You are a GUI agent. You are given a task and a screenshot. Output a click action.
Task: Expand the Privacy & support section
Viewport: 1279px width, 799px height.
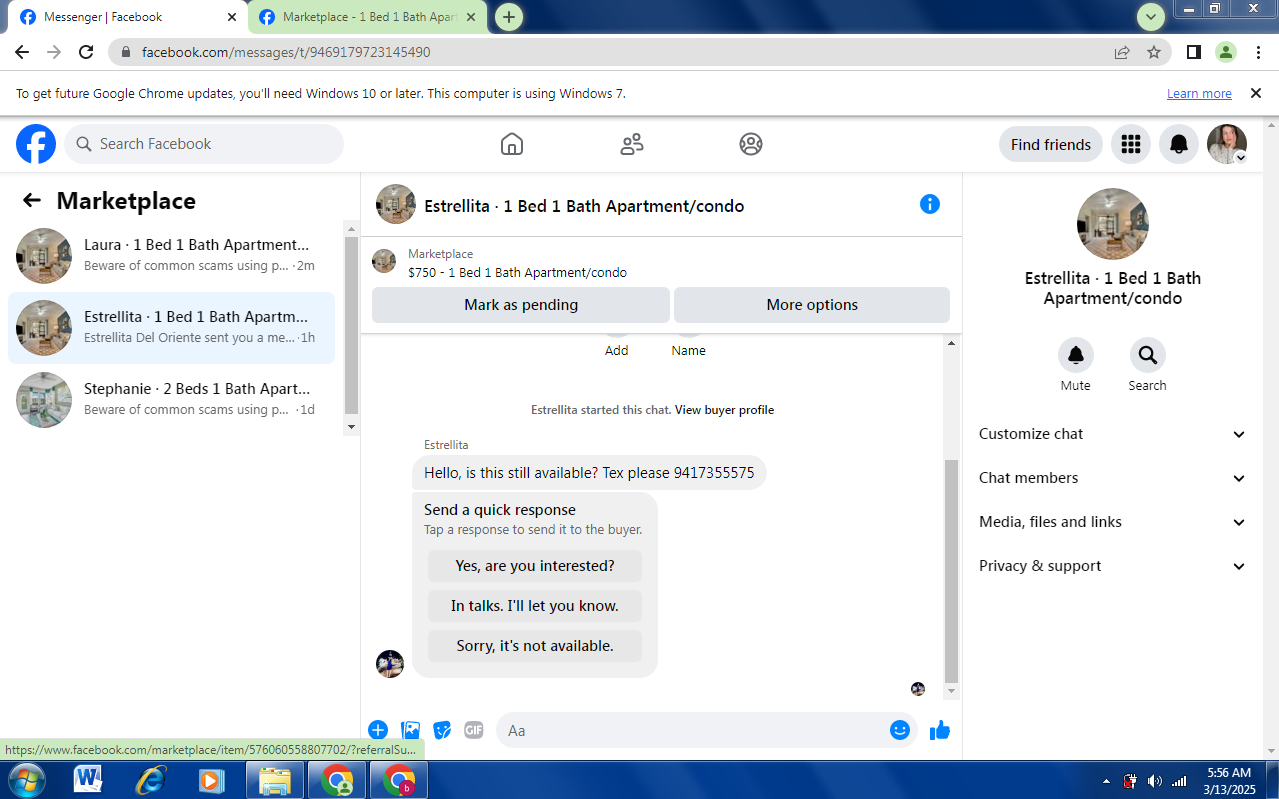point(1112,566)
